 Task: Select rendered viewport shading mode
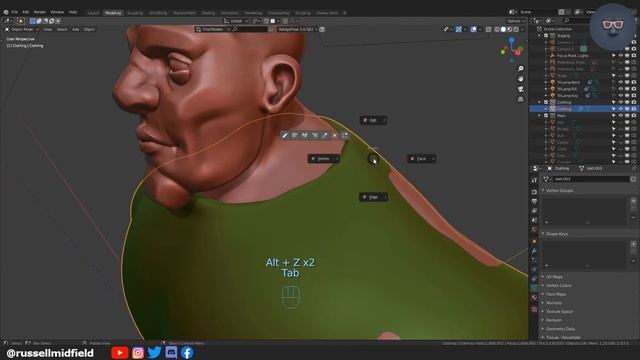click(x=516, y=29)
